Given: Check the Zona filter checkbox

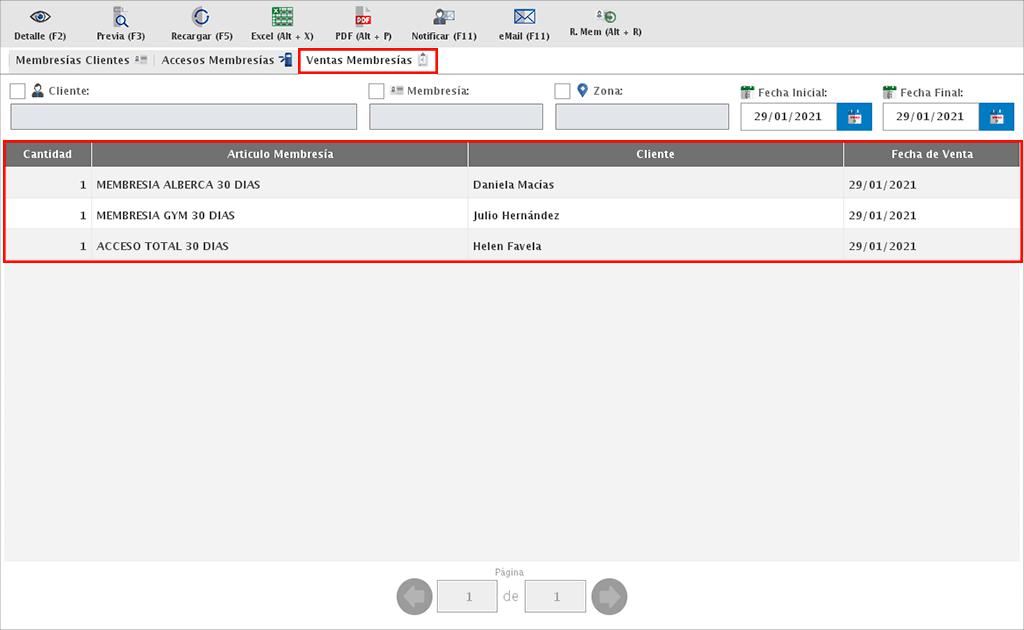Looking at the screenshot, I should pos(563,91).
